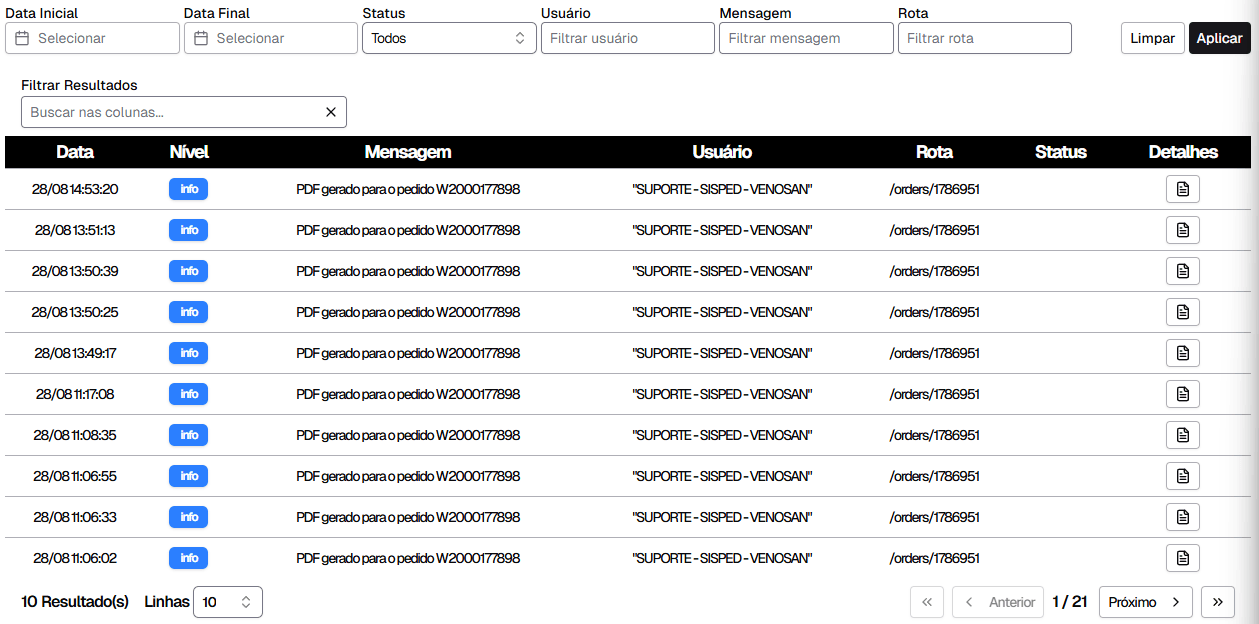This screenshot has height=624, width=1259.
Task: Sort by the Data column header
Action: click(75, 152)
